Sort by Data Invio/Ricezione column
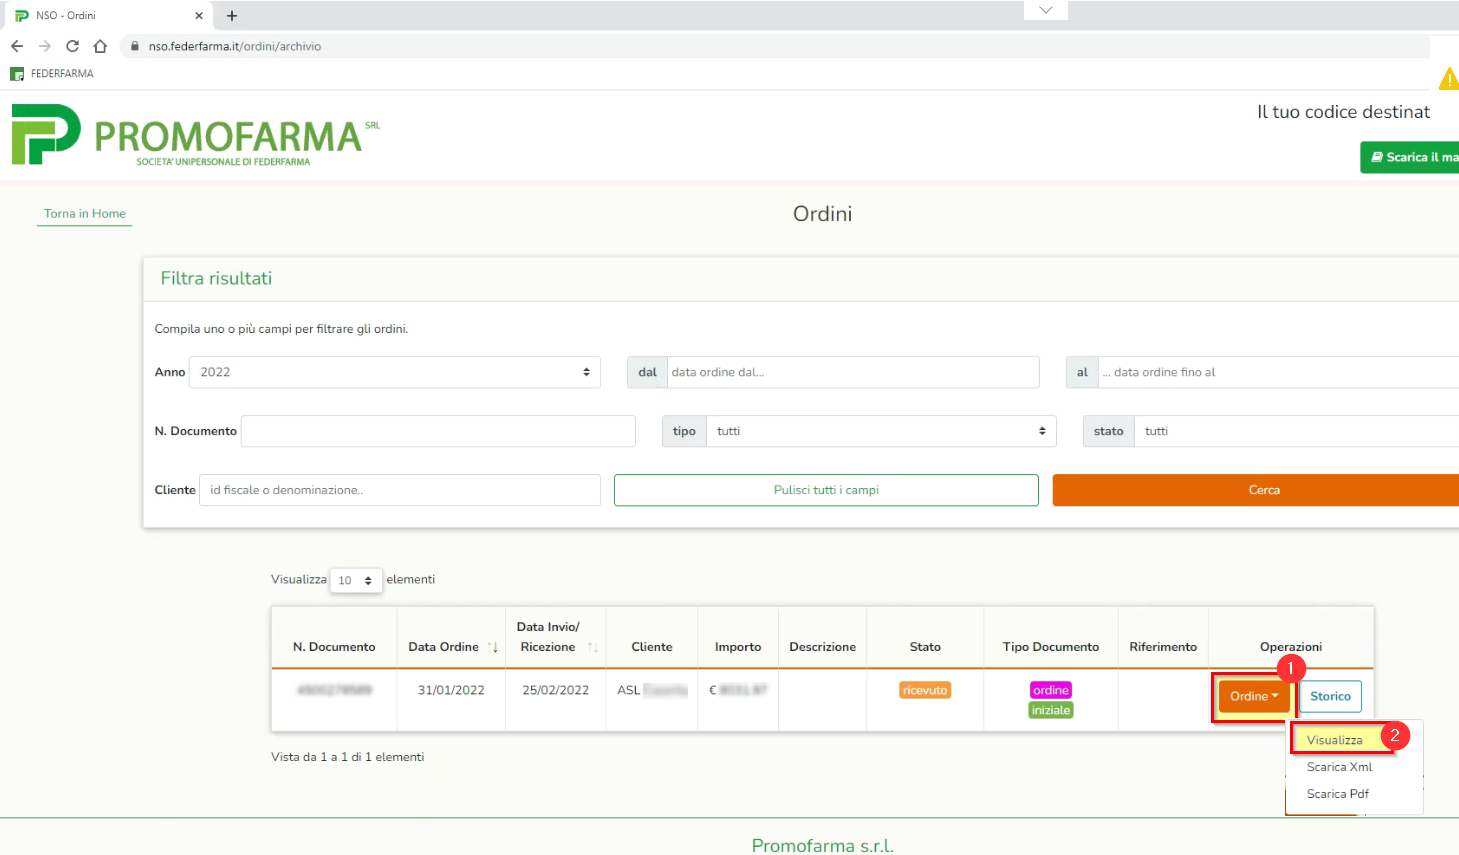 593,647
